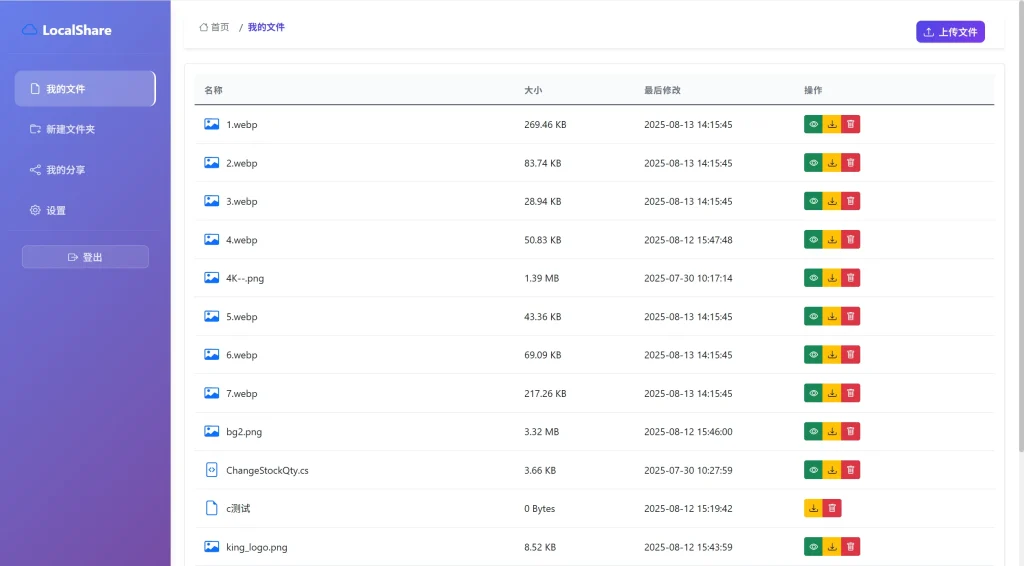Click the 2.webp file name
The image size is (1024, 566).
pyautogui.click(x=242, y=163)
